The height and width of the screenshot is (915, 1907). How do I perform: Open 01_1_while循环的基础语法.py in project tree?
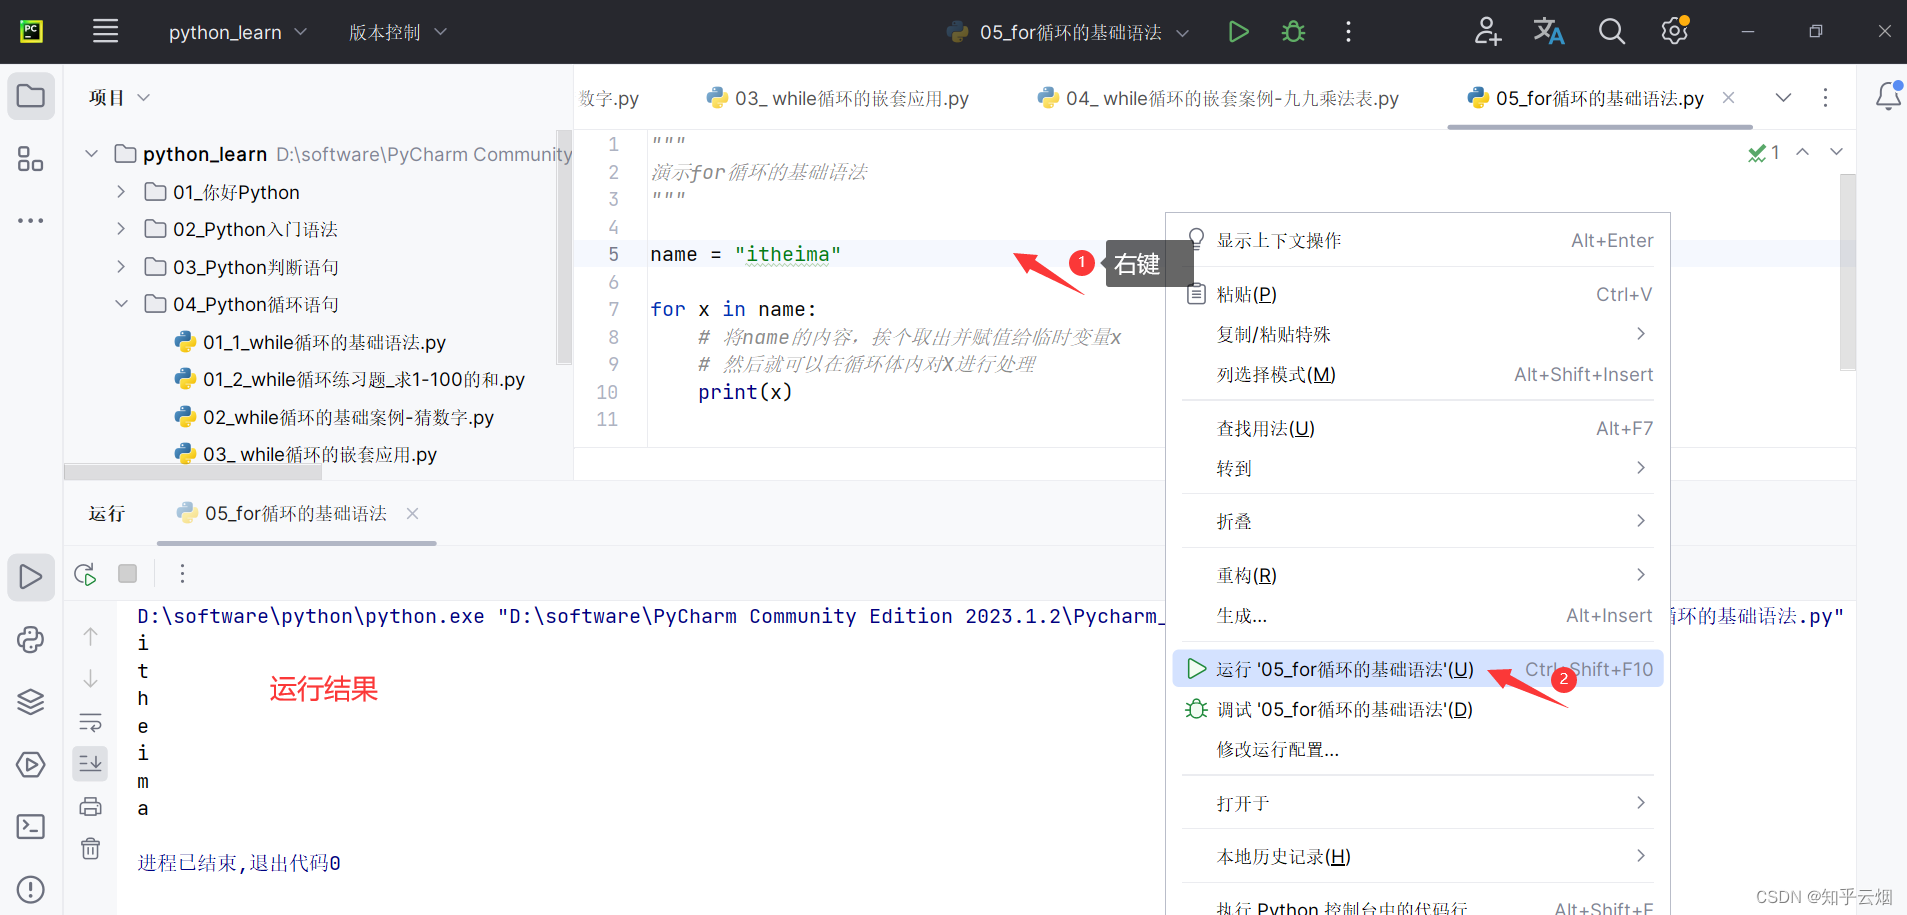(x=311, y=342)
